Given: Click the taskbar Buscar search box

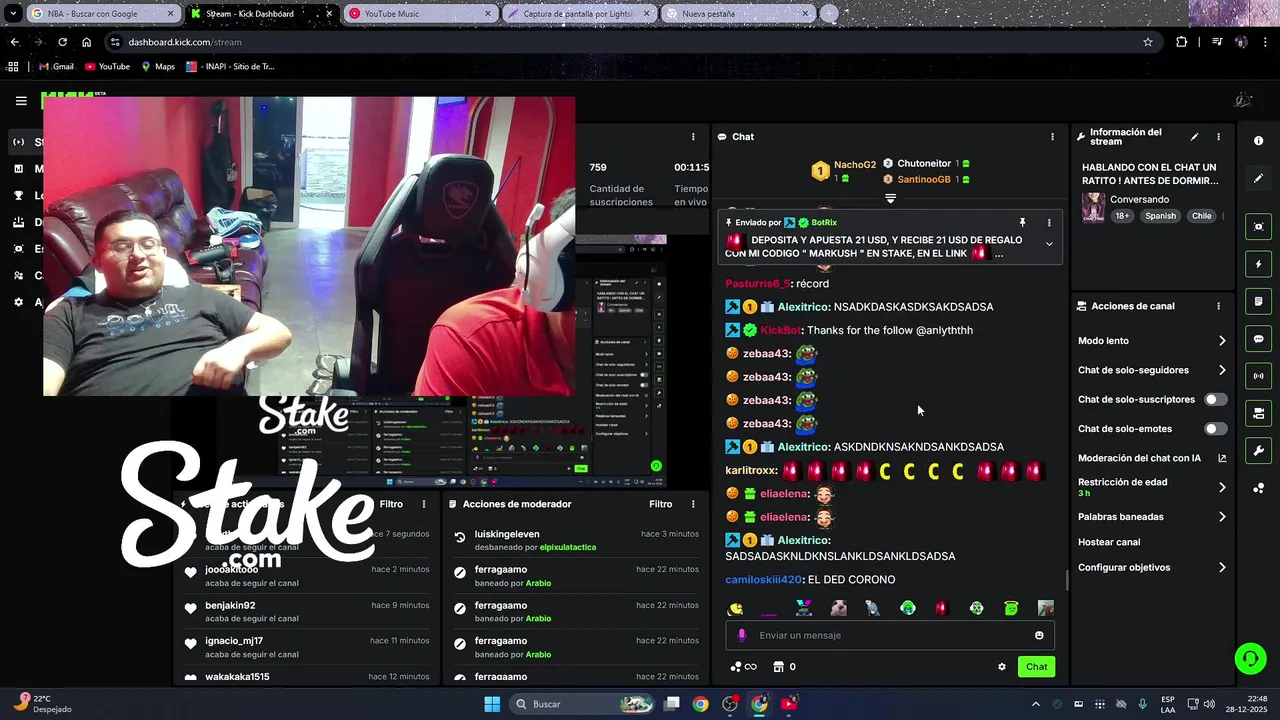Looking at the screenshot, I should click(x=583, y=704).
